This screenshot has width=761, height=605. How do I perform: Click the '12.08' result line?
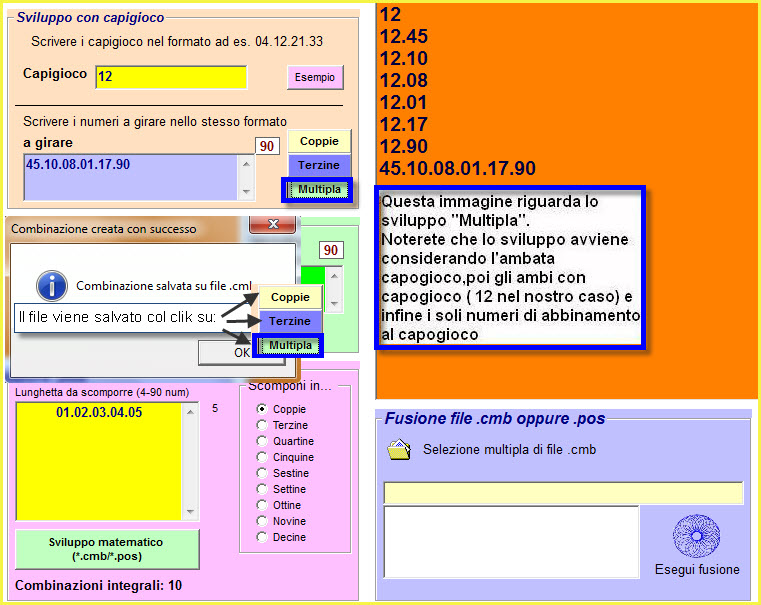click(404, 81)
